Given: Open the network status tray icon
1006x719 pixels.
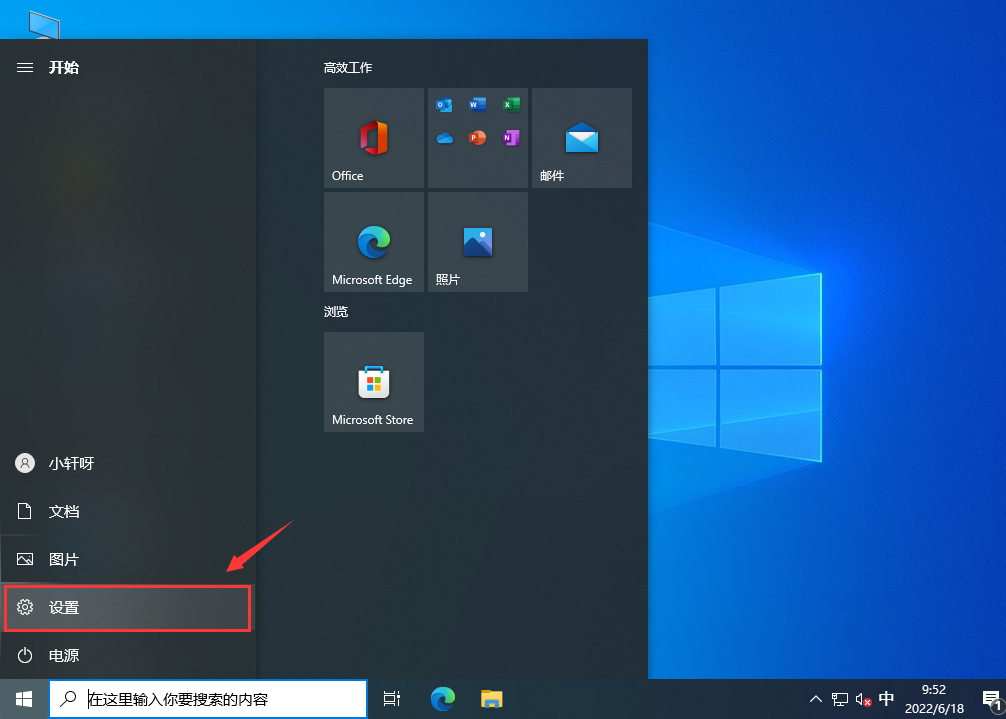Looking at the screenshot, I should pos(840,699).
